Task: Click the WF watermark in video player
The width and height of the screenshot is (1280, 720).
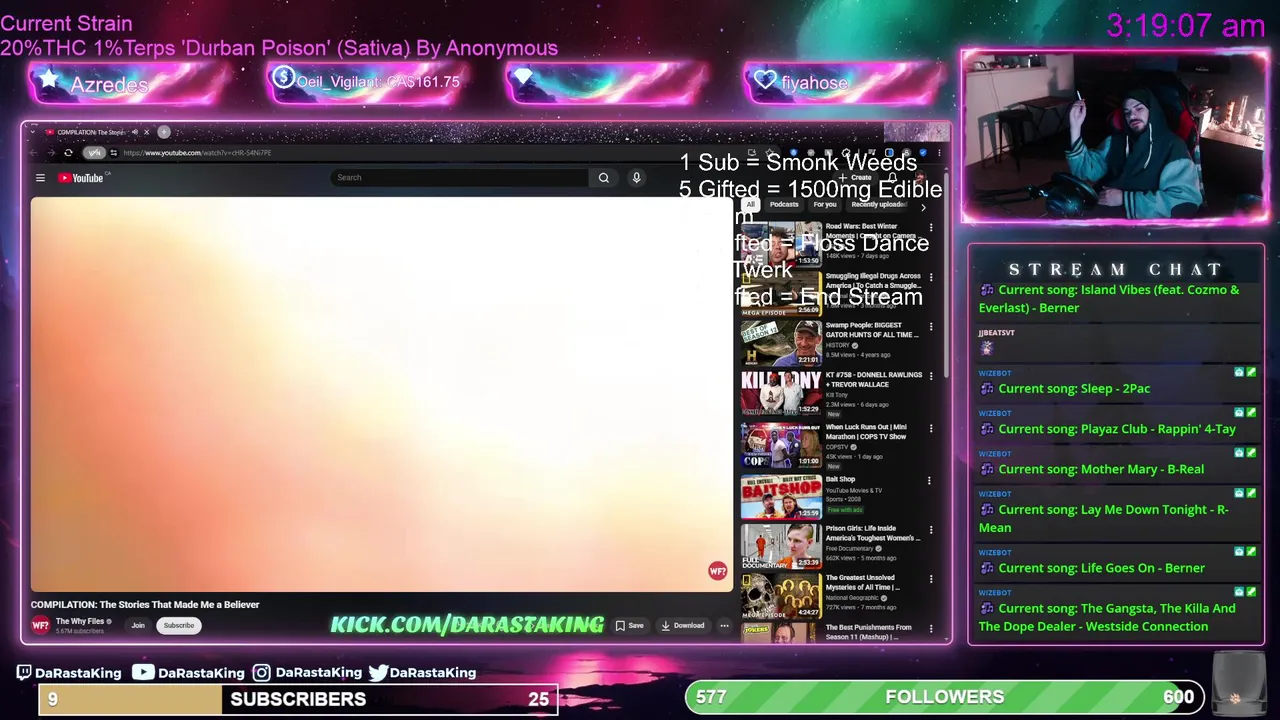Action: point(717,571)
